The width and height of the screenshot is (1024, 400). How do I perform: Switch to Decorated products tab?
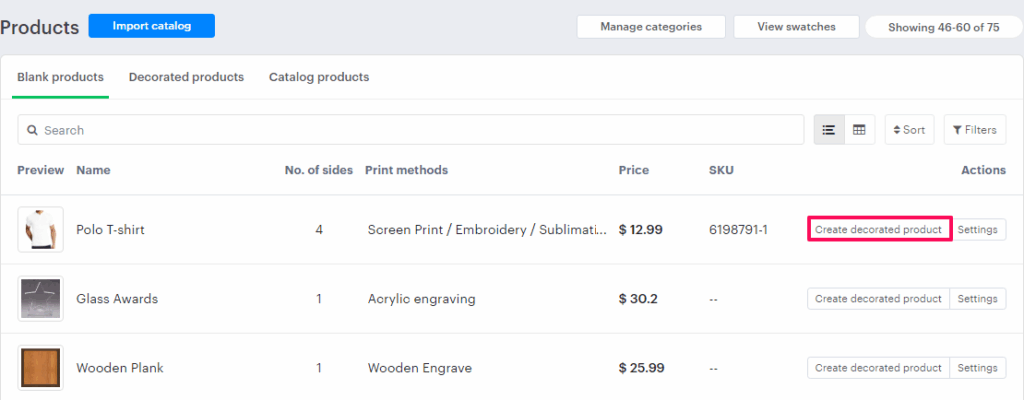click(186, 77)
